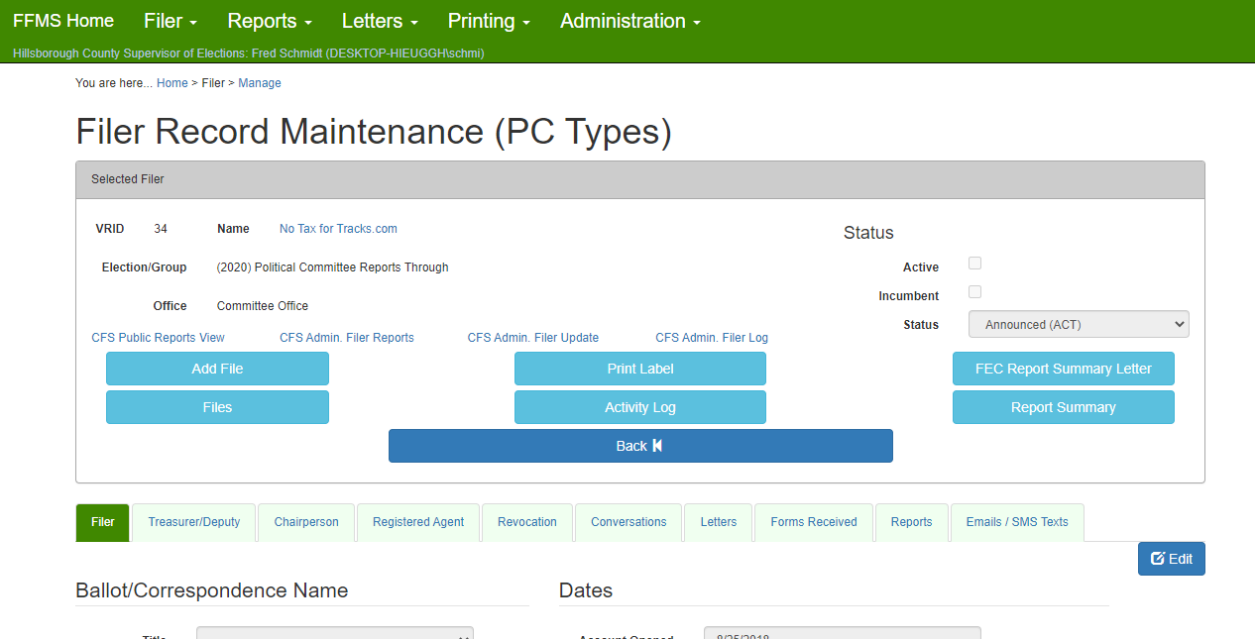Open FFMS Home page
Viewport: 1255px width, 639px height.
point(63,21)
